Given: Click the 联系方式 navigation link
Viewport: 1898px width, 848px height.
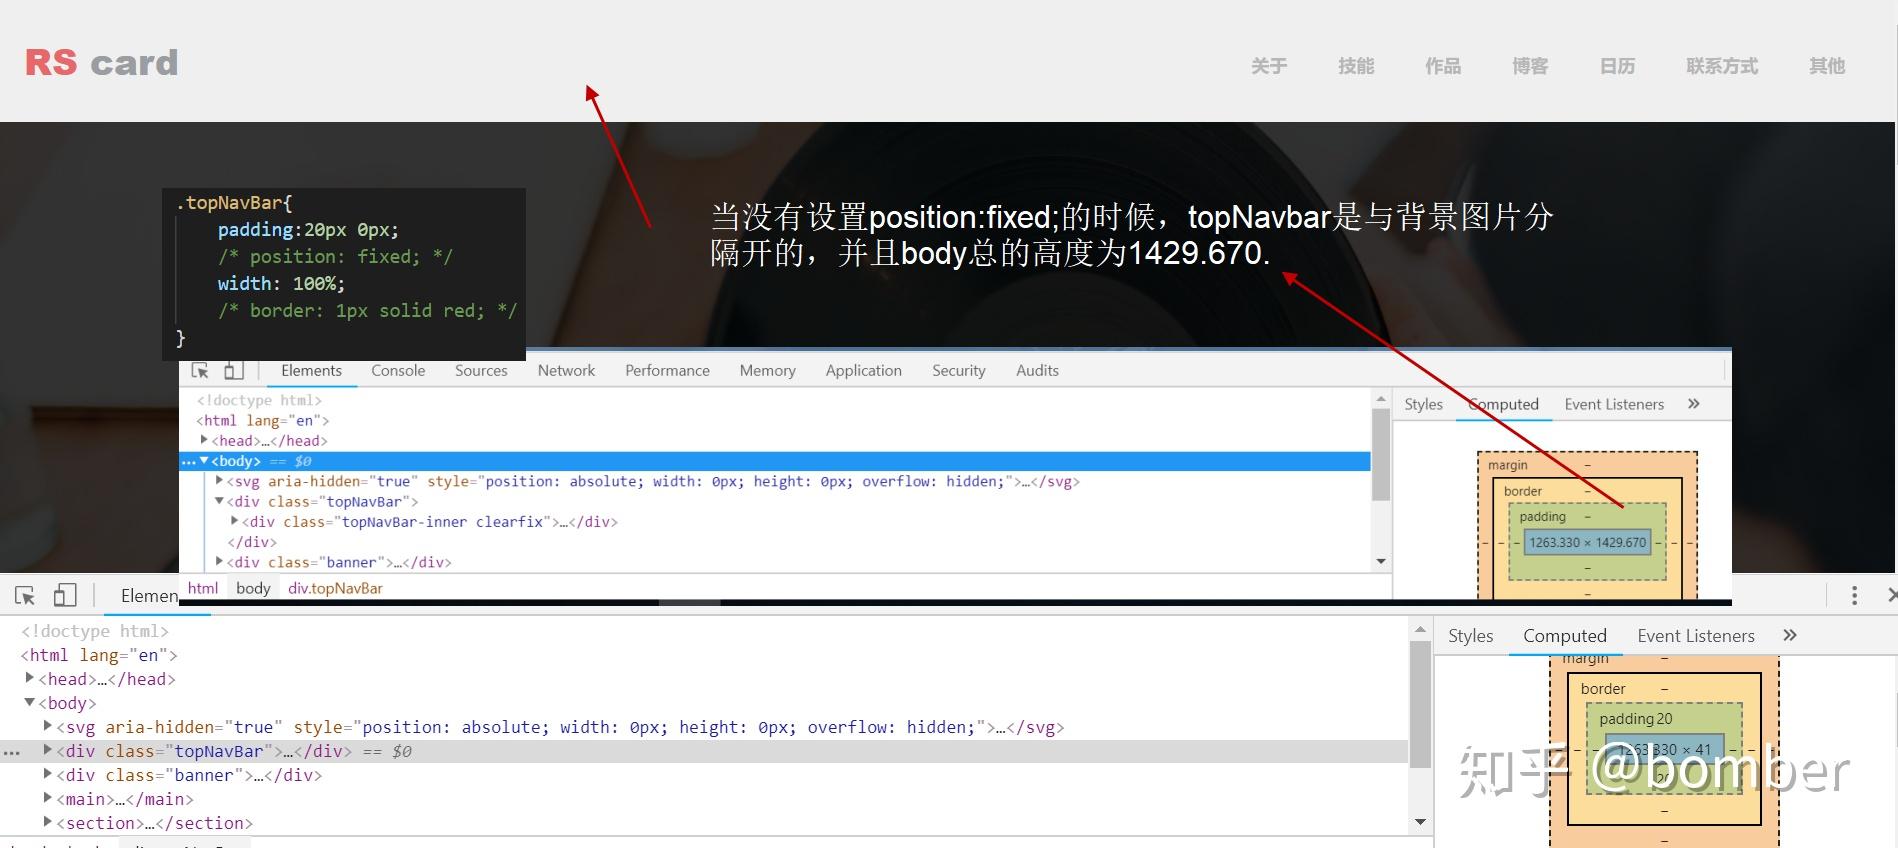Looking at the screenshot, I should point(1722,66).
